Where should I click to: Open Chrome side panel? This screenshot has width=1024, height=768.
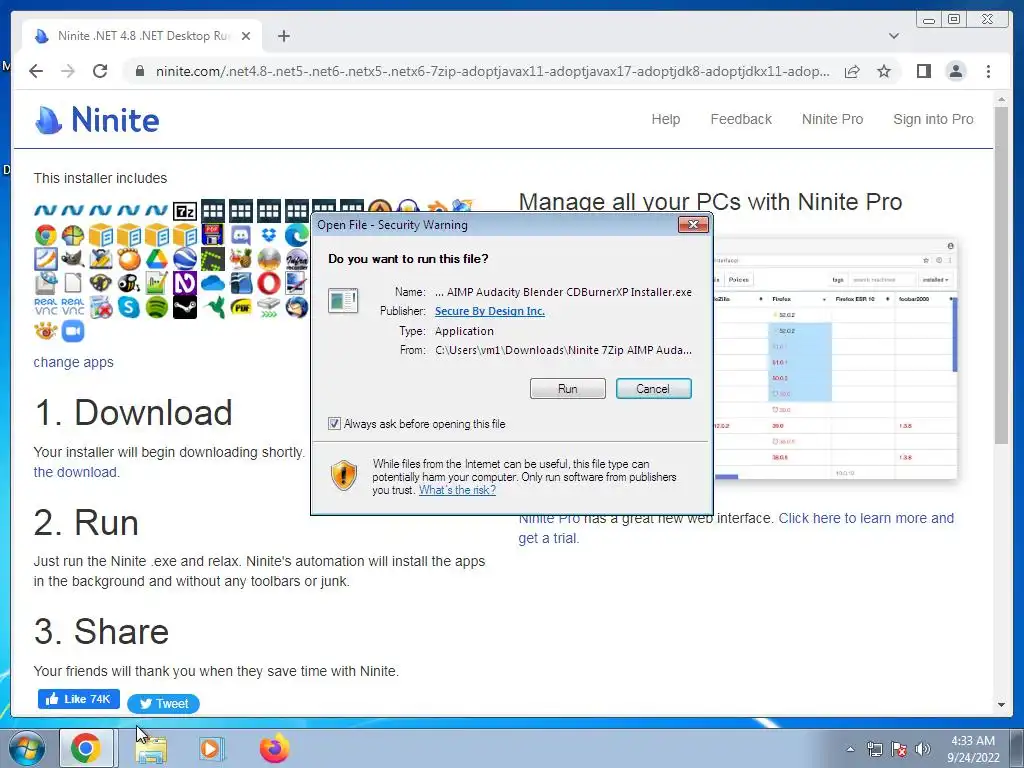tap(923, 71)
